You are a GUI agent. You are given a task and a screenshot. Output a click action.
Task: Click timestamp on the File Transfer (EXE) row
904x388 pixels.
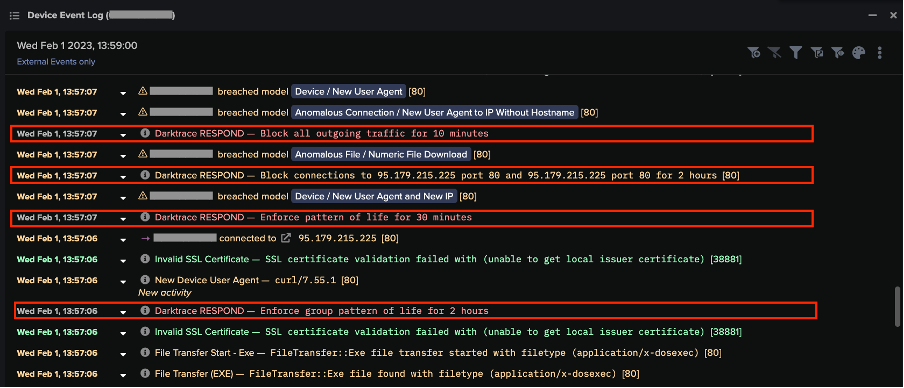(x=57, y=374)
